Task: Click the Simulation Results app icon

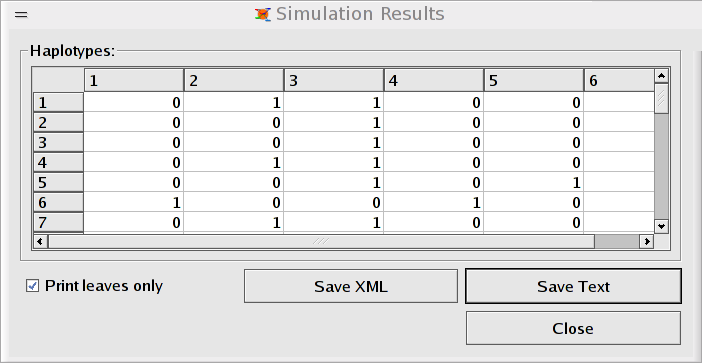Action: [x=263, y=14]
